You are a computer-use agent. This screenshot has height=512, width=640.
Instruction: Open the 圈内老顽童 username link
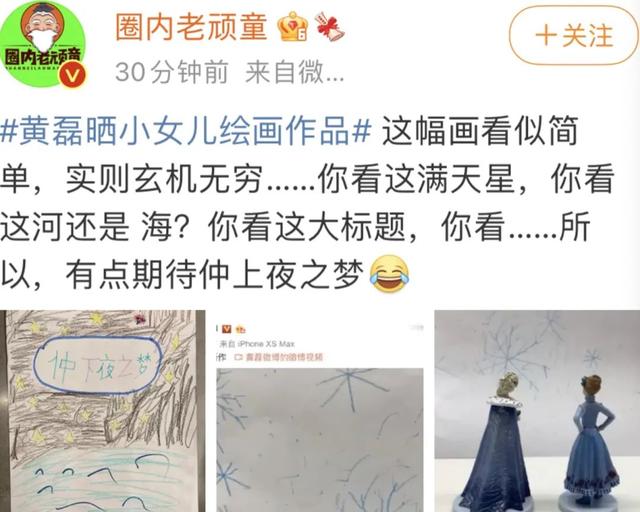[191, 27]
